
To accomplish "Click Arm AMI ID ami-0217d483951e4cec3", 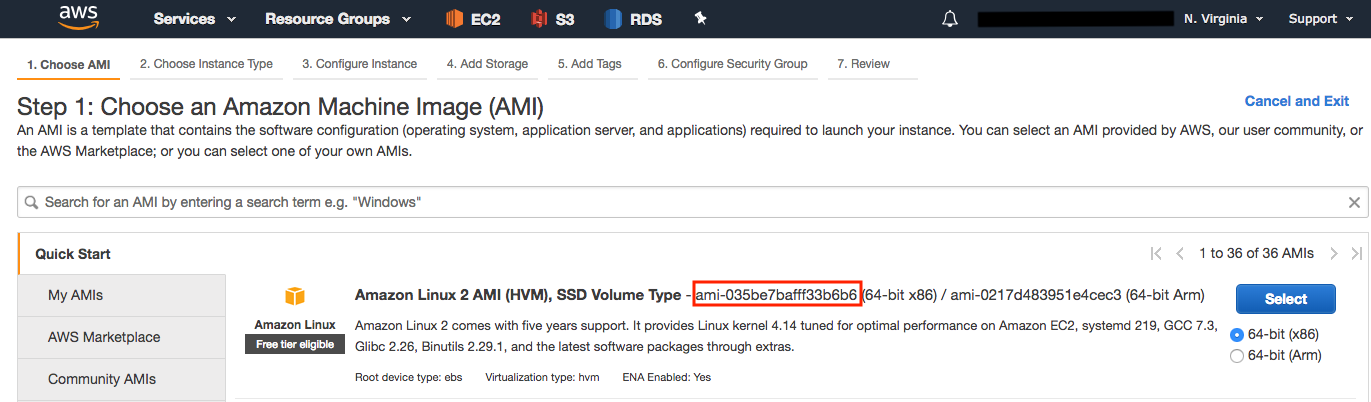I will click(x=1036, y=295).
